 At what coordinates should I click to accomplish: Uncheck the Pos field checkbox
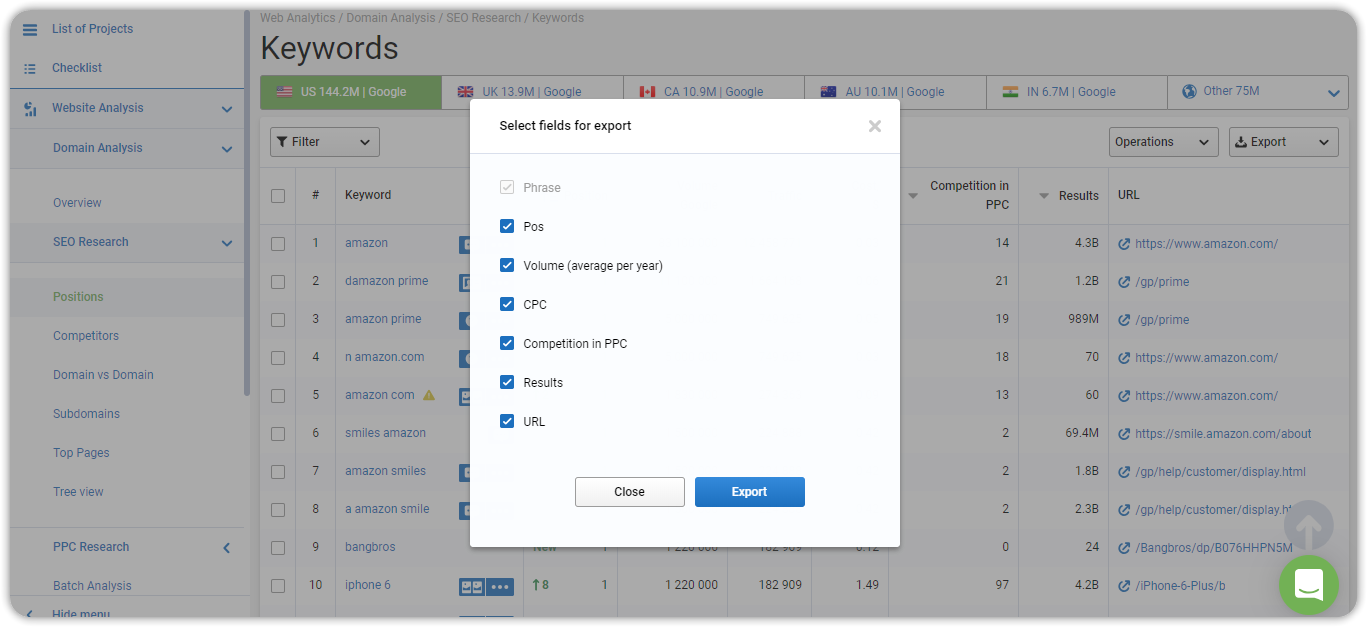507,227
